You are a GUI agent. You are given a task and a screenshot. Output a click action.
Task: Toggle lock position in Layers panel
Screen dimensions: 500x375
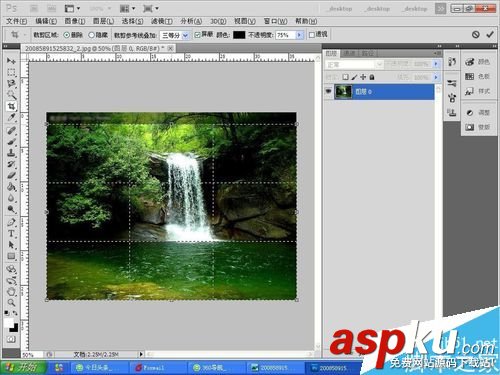(x=363, y=77)
